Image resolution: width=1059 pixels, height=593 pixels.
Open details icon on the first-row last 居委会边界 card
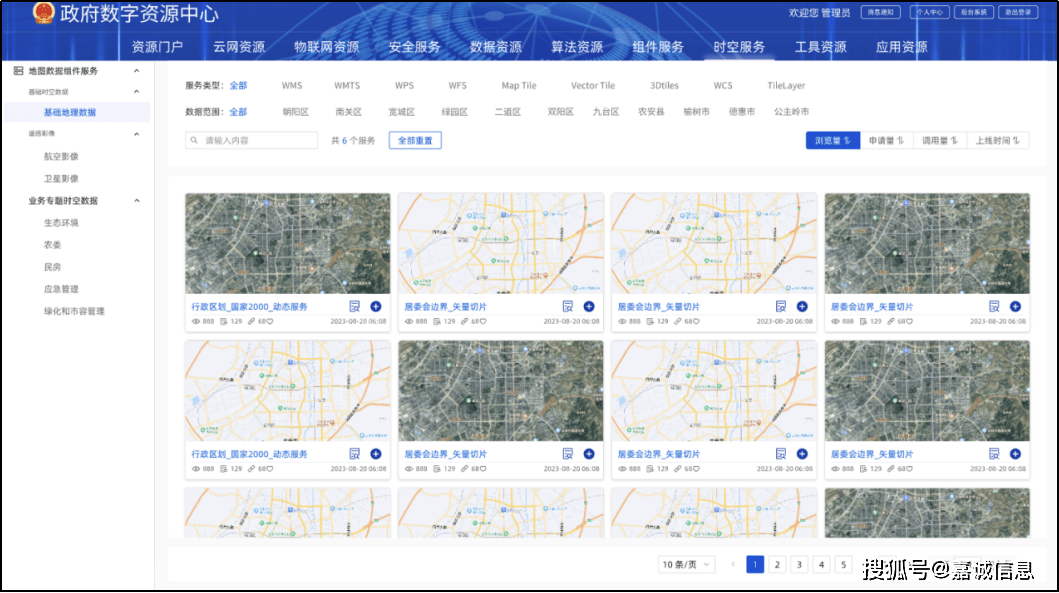[994, 307]
